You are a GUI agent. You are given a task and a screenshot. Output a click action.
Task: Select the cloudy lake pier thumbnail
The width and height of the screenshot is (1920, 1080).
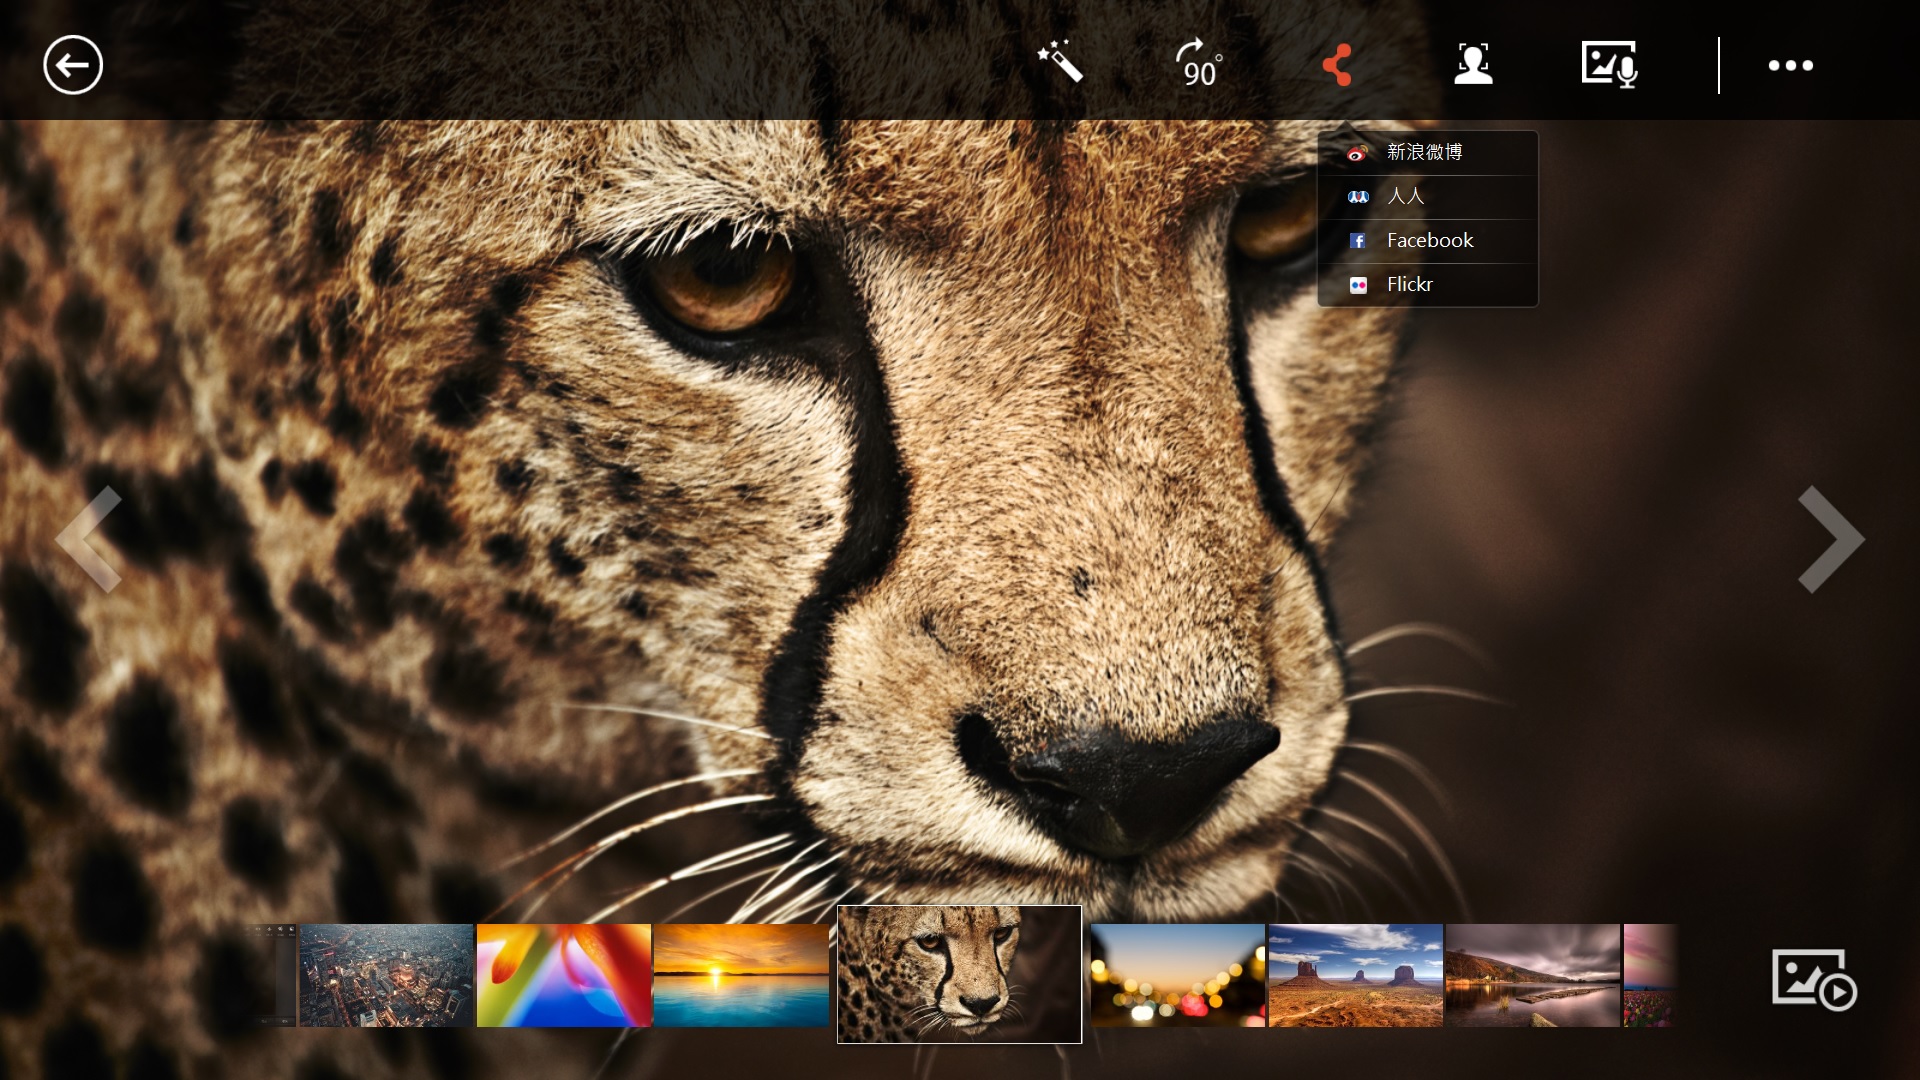pos(1532,975)
